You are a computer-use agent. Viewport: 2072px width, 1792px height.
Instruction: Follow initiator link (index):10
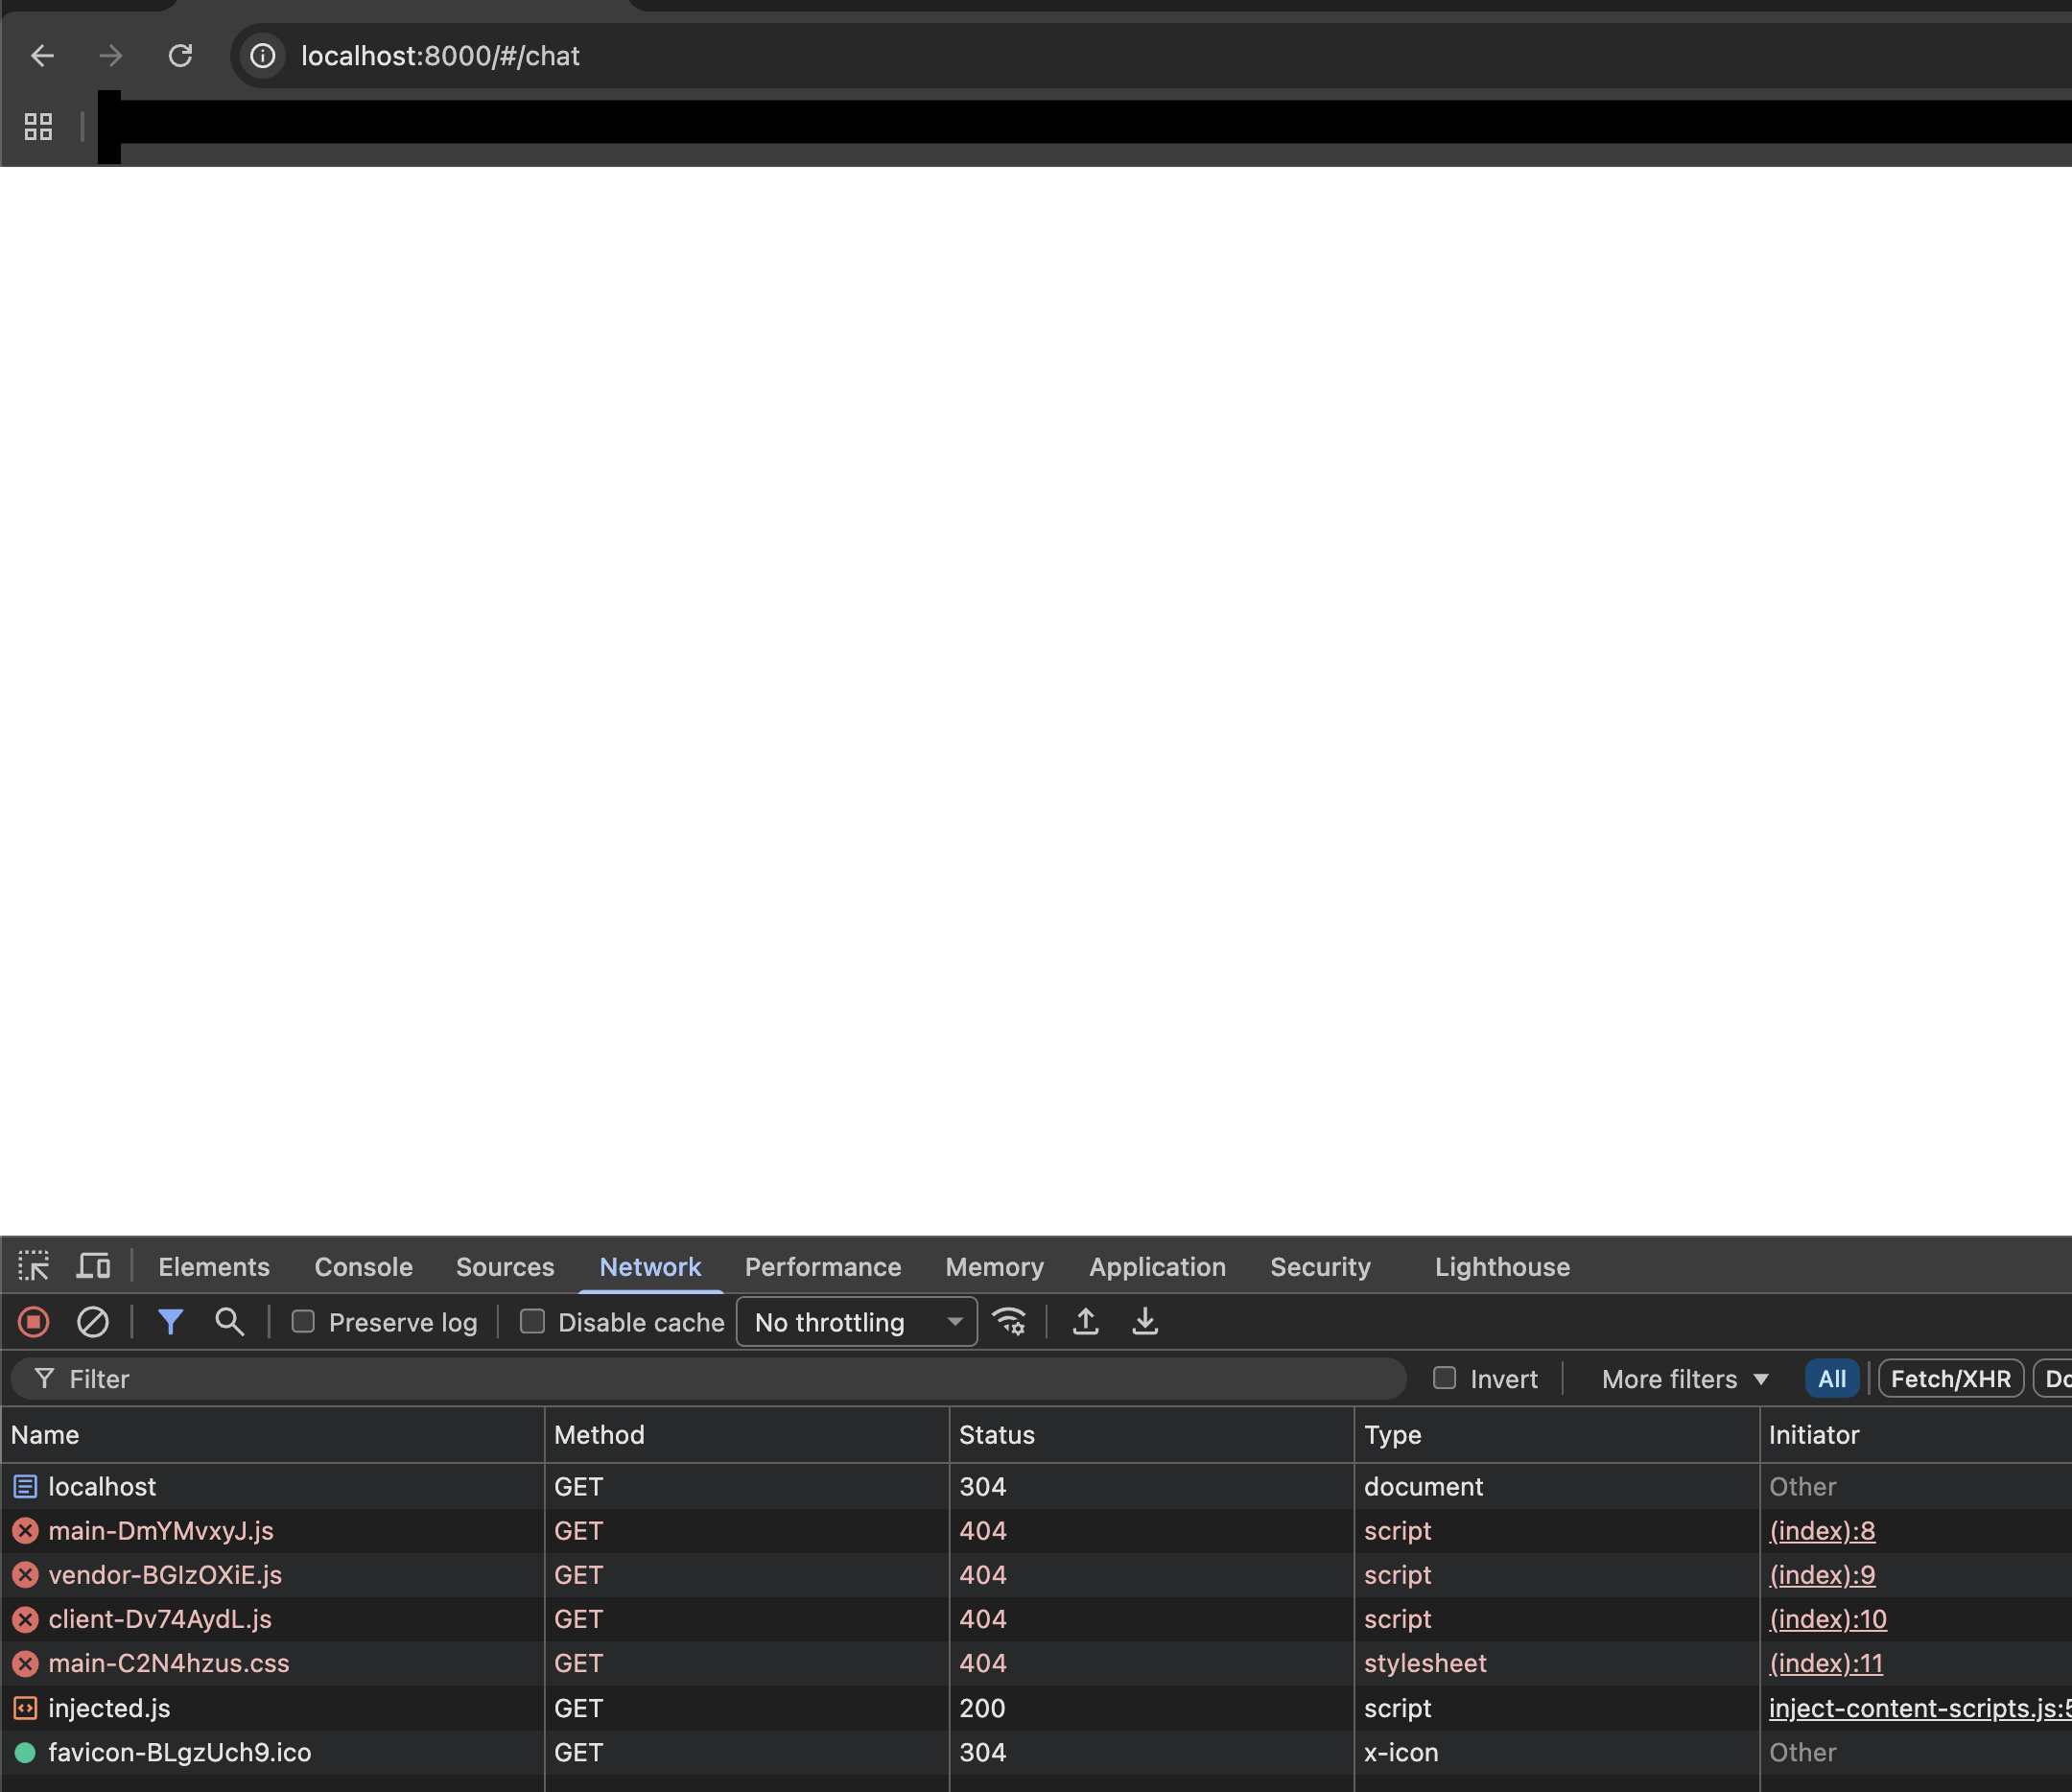(x=1828, y=1619)
